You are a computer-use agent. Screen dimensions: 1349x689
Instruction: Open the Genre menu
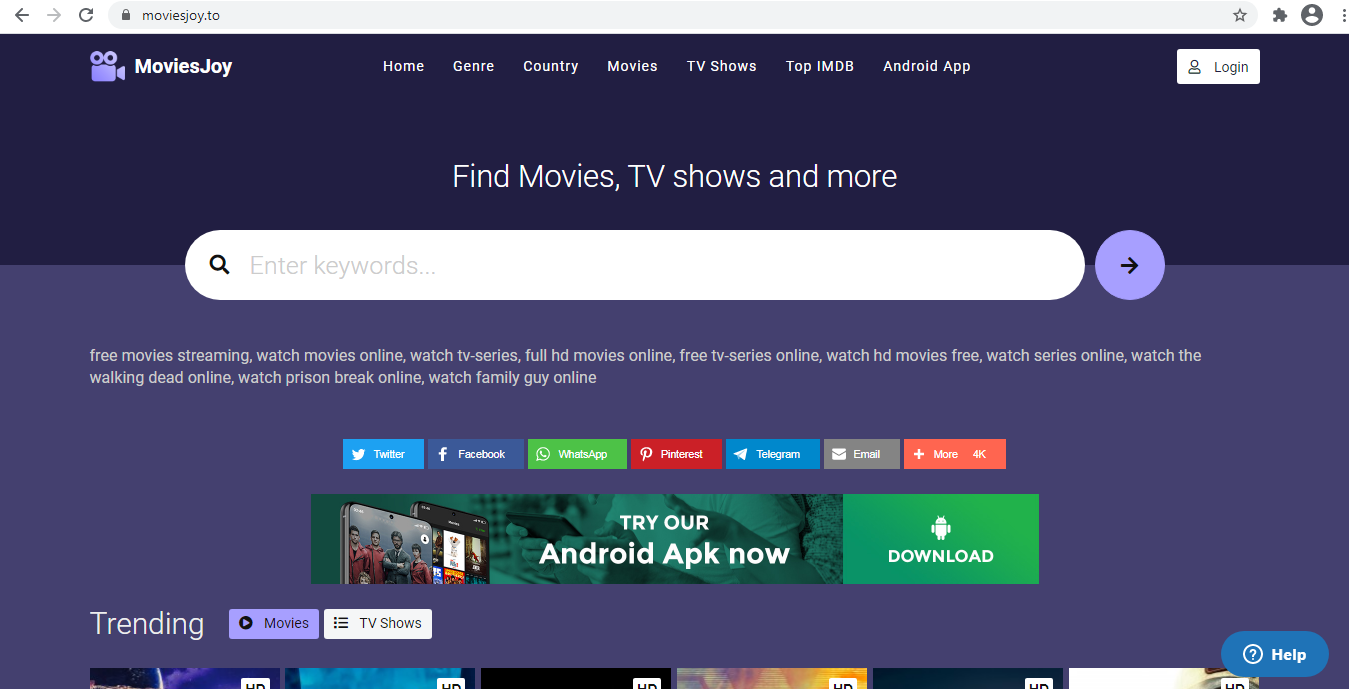(x=474, y=66)
